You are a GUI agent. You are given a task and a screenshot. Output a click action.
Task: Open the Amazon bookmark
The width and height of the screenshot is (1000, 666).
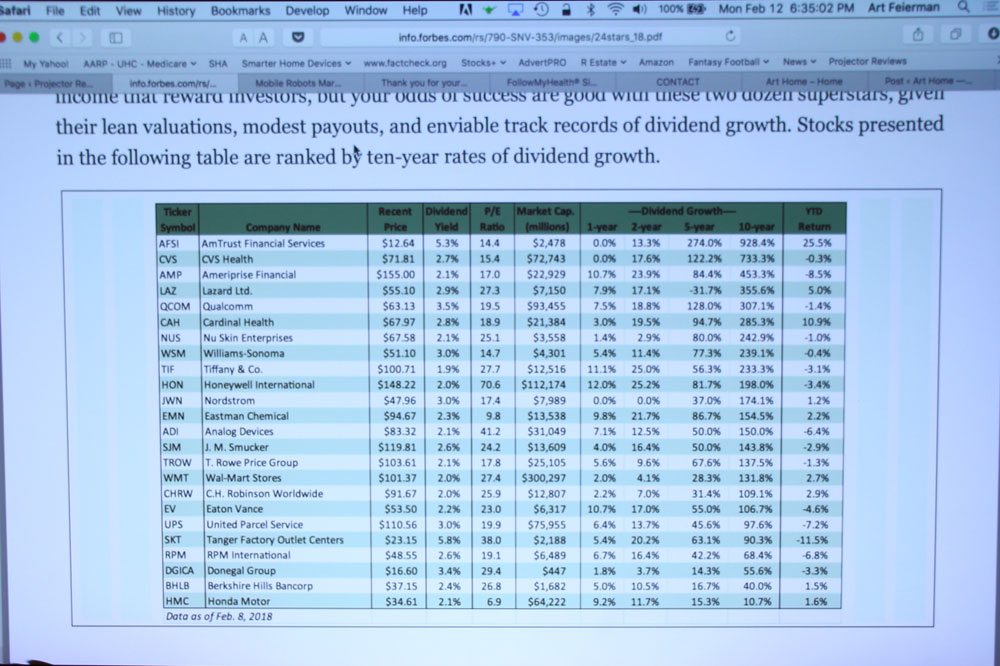(x=656, y=63)
